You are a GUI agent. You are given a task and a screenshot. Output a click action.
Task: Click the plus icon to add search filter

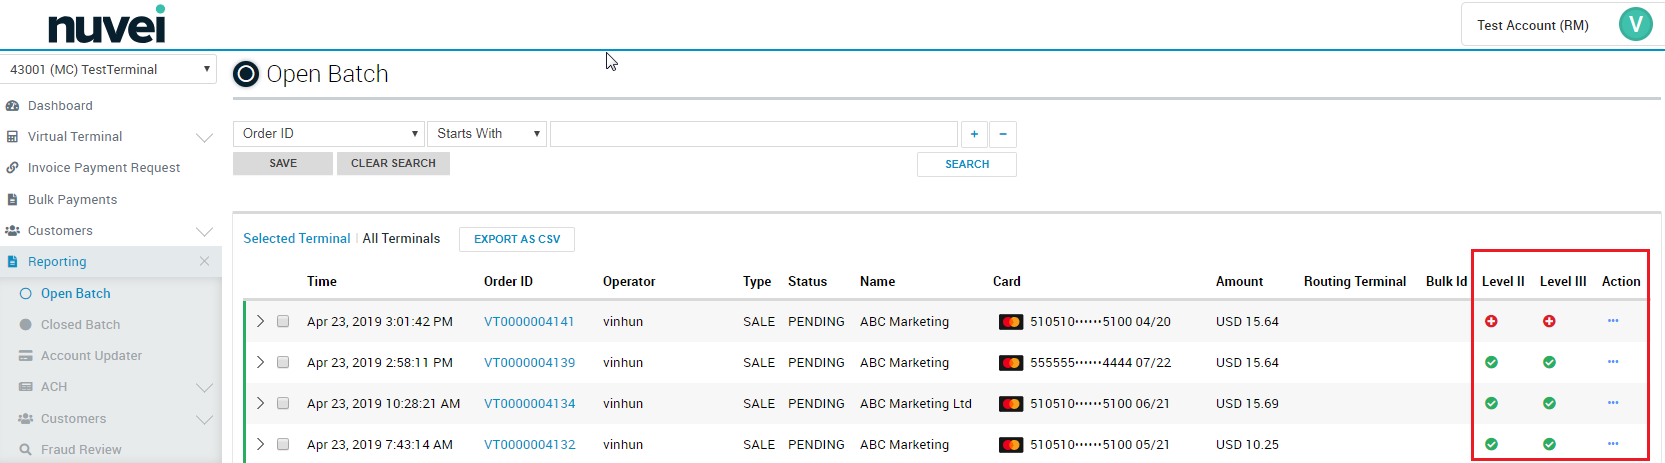tap(974, 134)
